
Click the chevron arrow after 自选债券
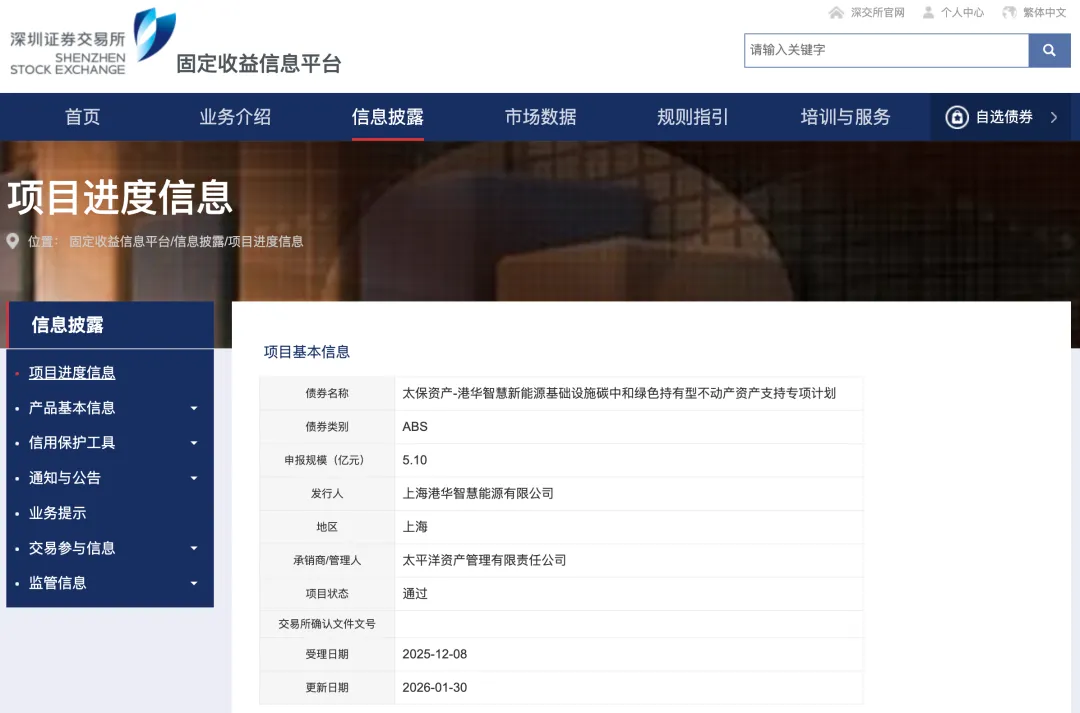tap(1054, 117)
